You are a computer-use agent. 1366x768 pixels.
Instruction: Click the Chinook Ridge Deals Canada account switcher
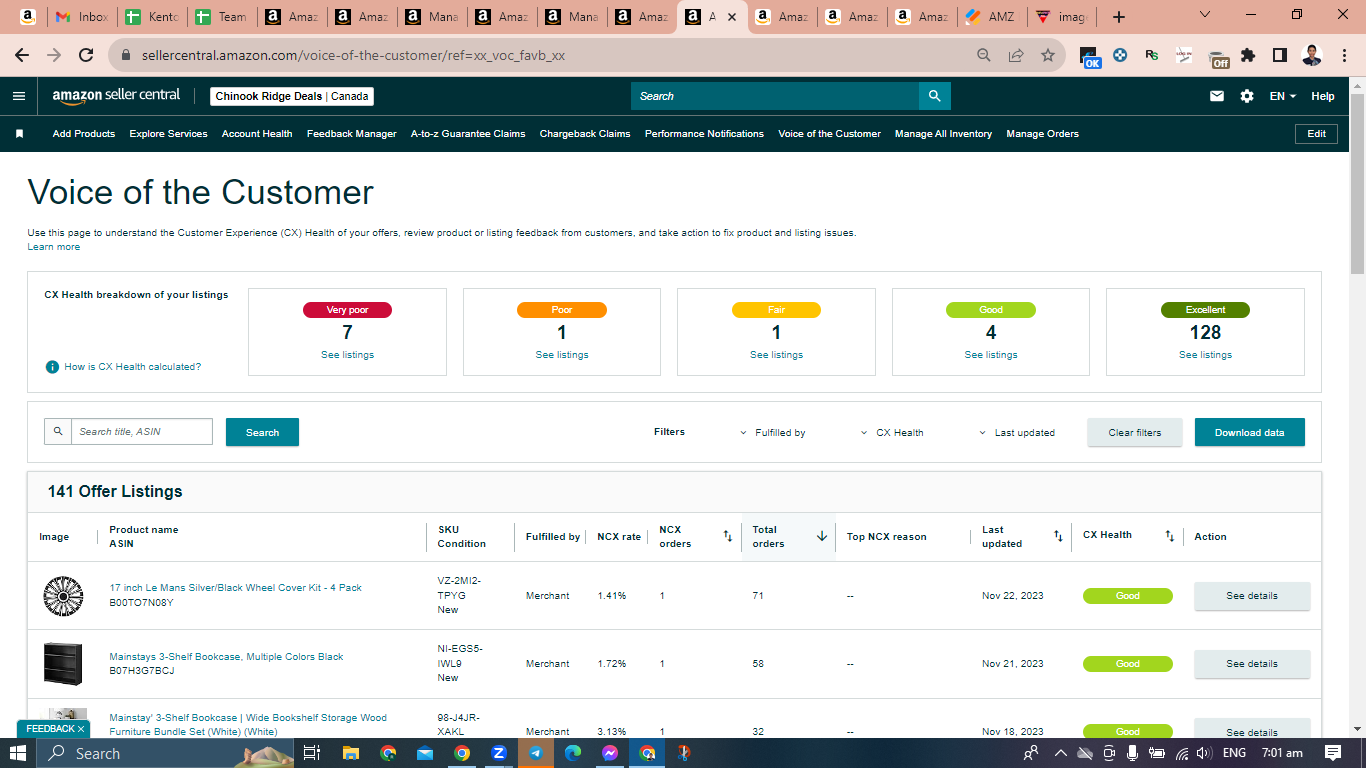[x=292, y=96]
